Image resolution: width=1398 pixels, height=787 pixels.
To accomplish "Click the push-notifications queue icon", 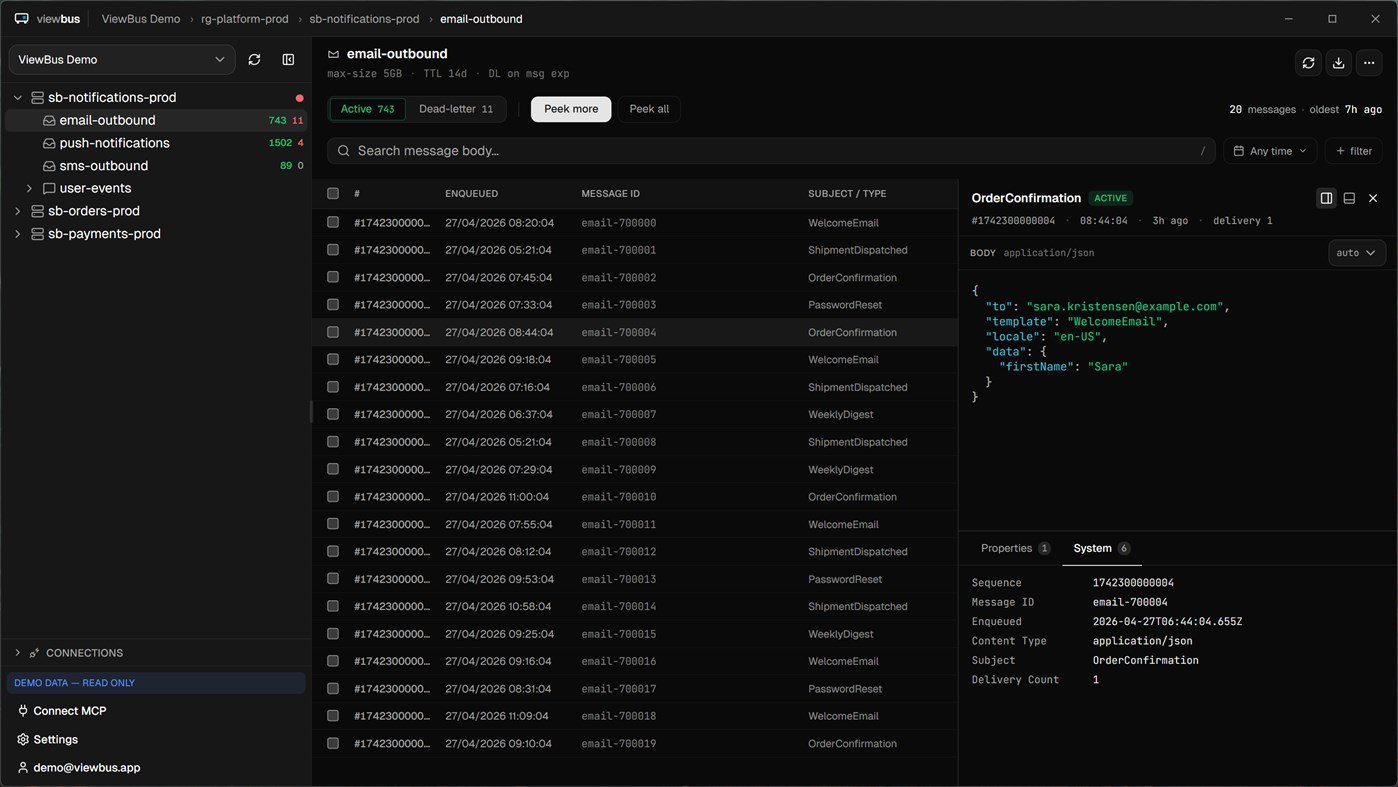I will [49, 143].
